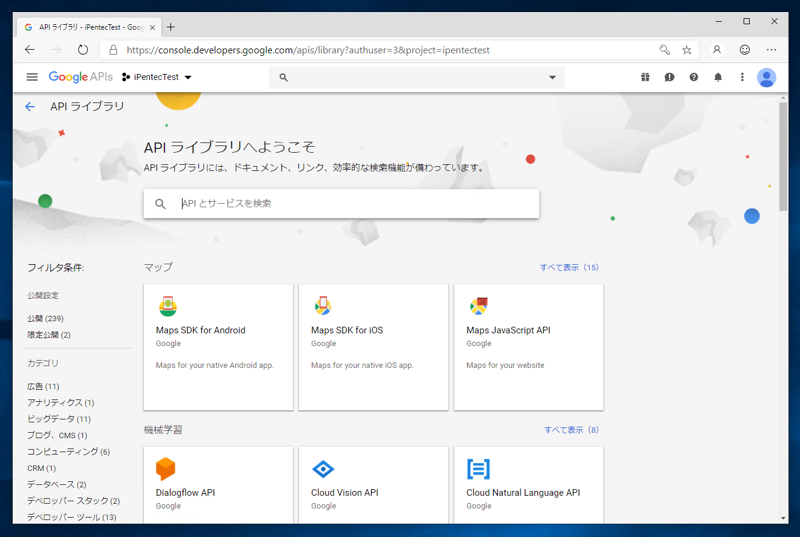Expand the top search bar dropdown arrow
800x537 pixels.
click(552, 78)
